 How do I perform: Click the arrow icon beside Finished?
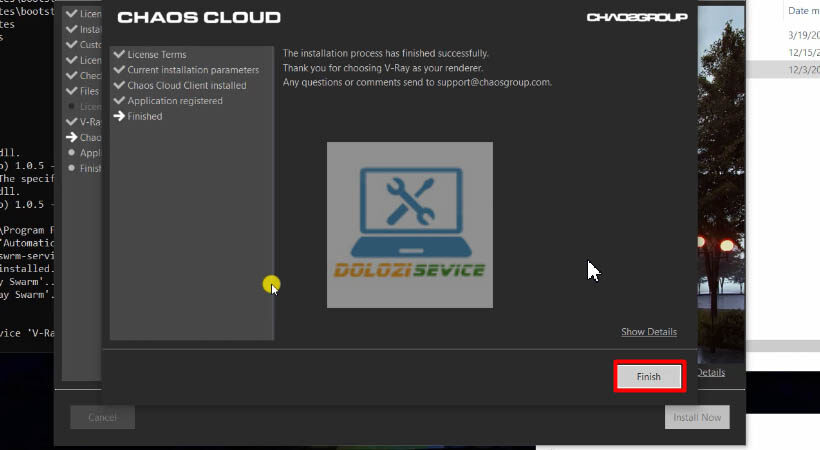(120, 117)
